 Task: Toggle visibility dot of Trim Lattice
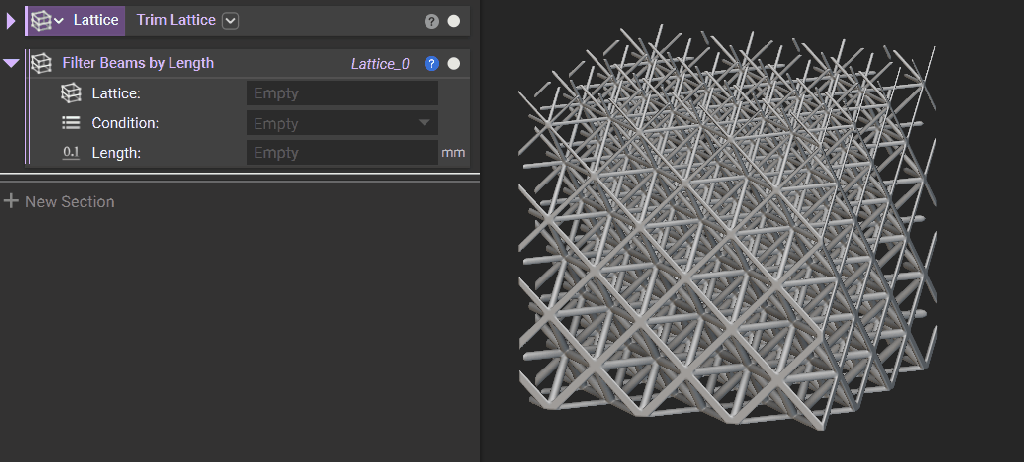click(x=453, y=21)
